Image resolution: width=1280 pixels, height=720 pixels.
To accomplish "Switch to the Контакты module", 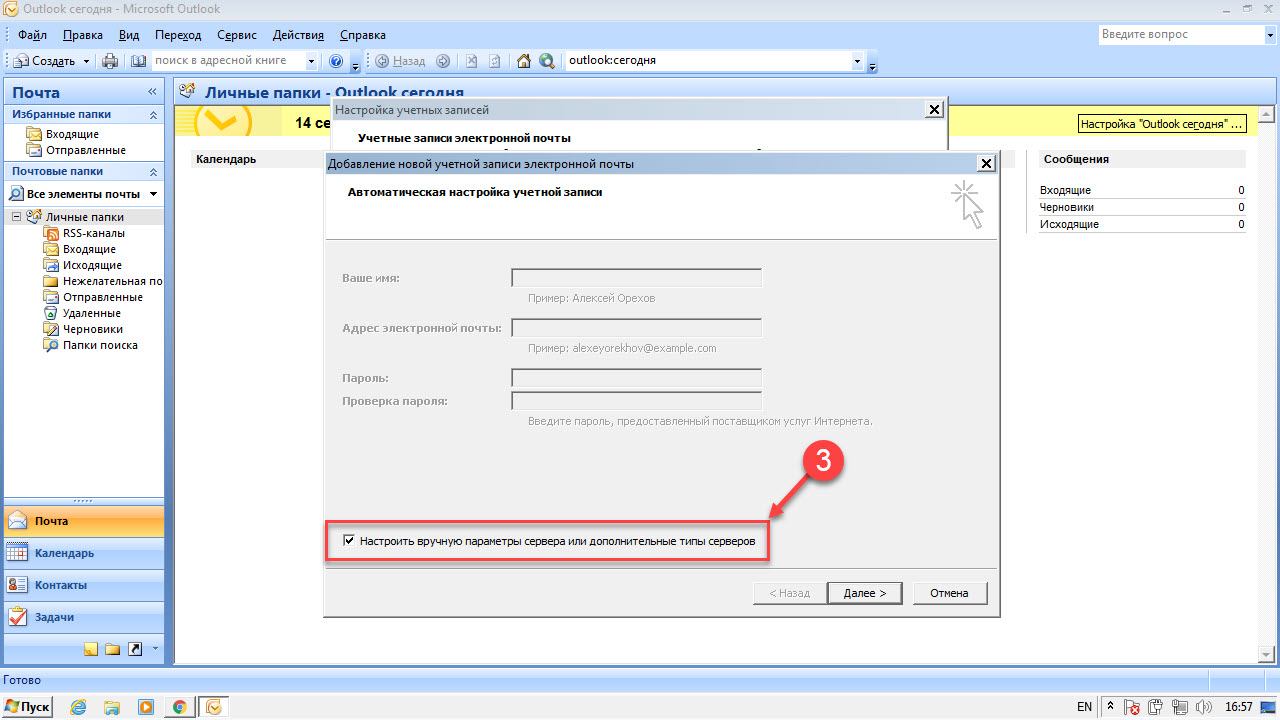I will (84, 585).
